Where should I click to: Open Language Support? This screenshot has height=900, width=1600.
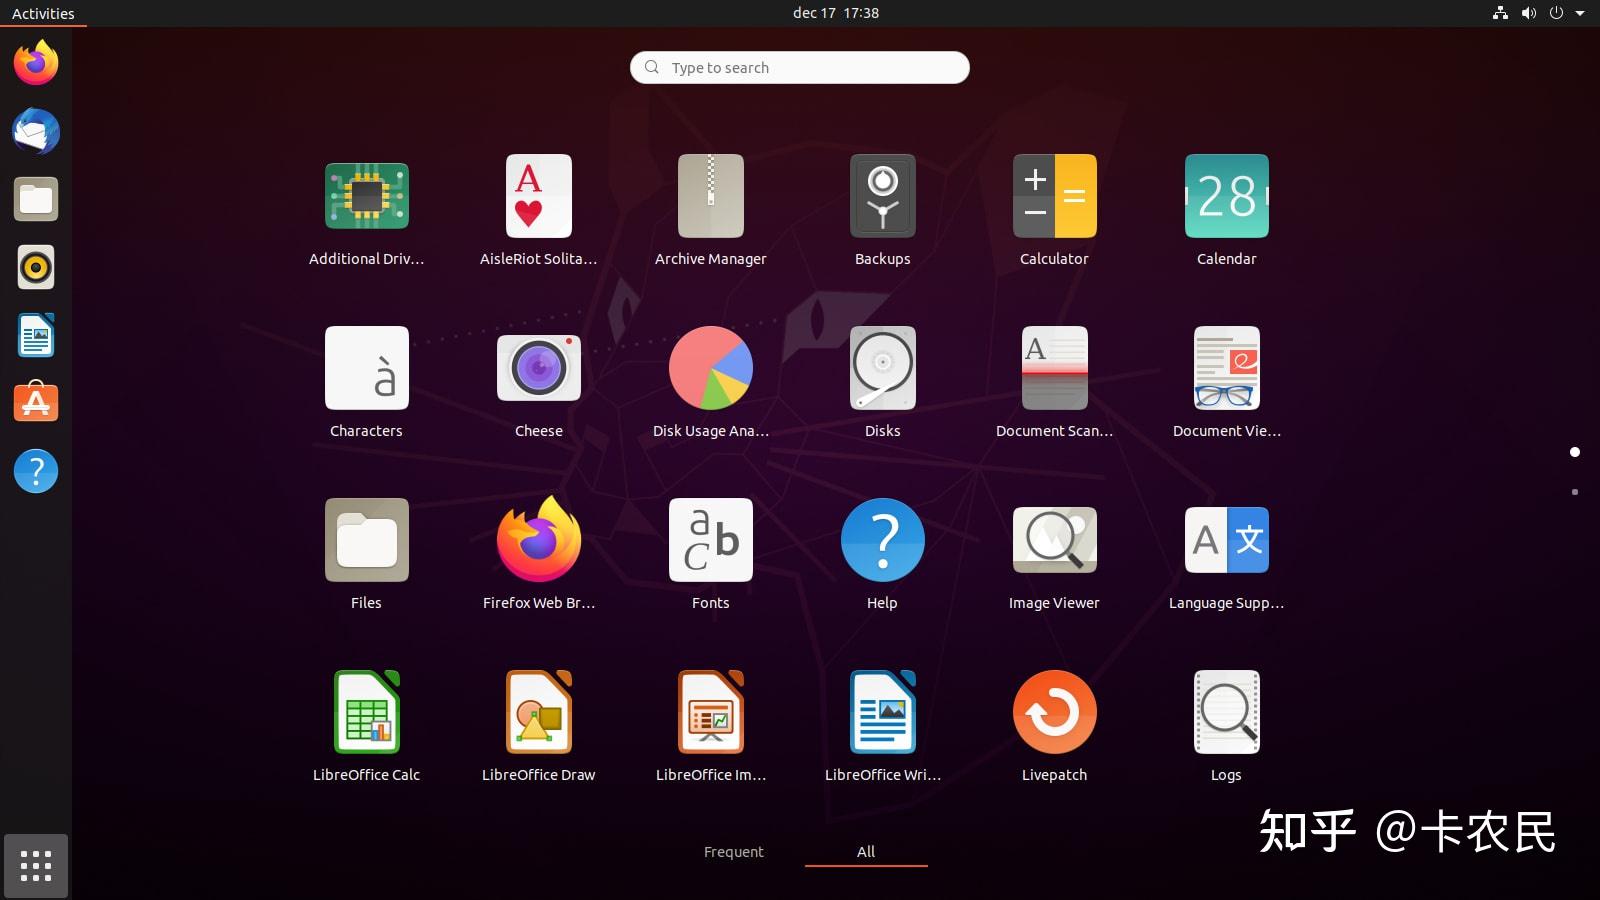(x=1227, y=540)
